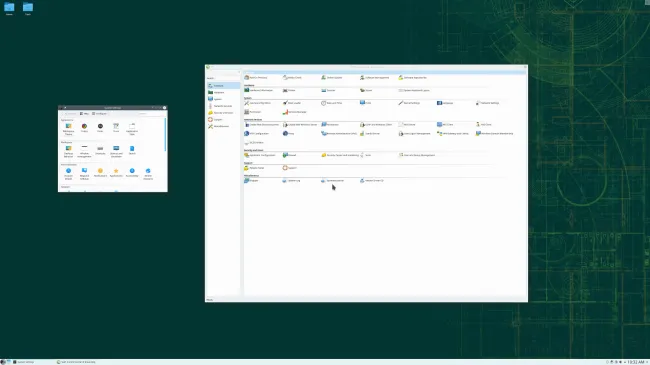Select System category in YaST sidebar
650x365 pixels.
click(224, 99)
